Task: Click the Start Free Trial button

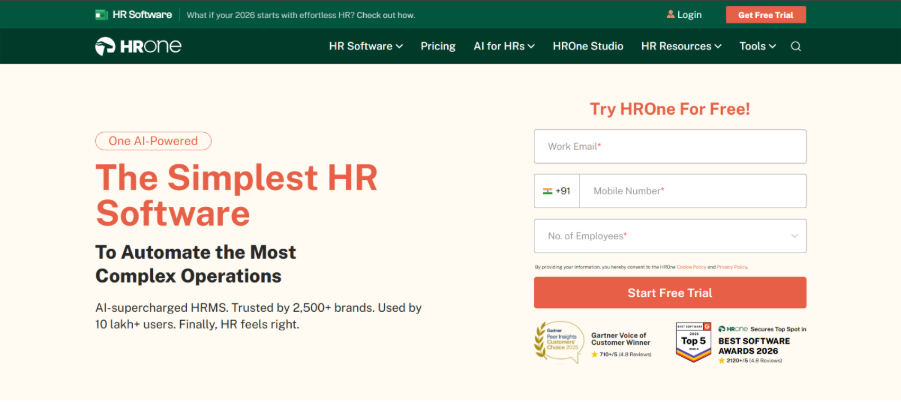Action: pos(670,293)
